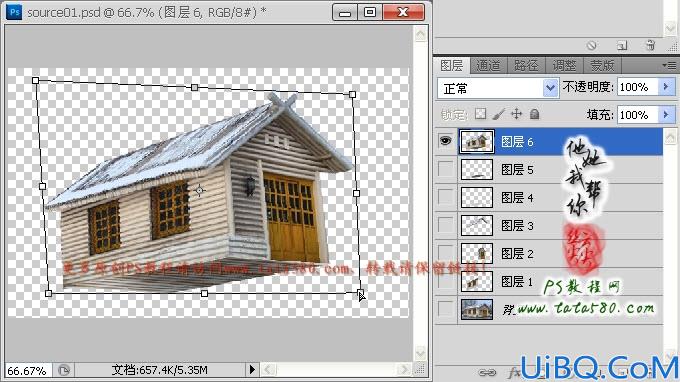Click the Photoshop Ps icon in the title bar
Image resolution: width=680 pixels, height=382 pixels.
click(x=14, y=12)
